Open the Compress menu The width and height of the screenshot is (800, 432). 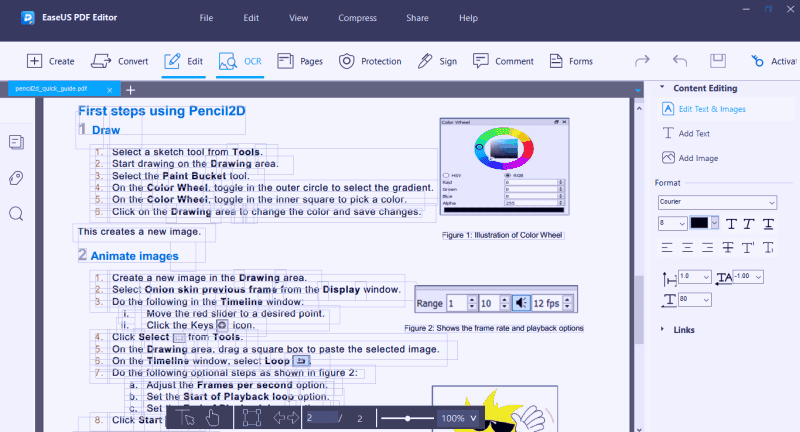click(x=357, y=18)
